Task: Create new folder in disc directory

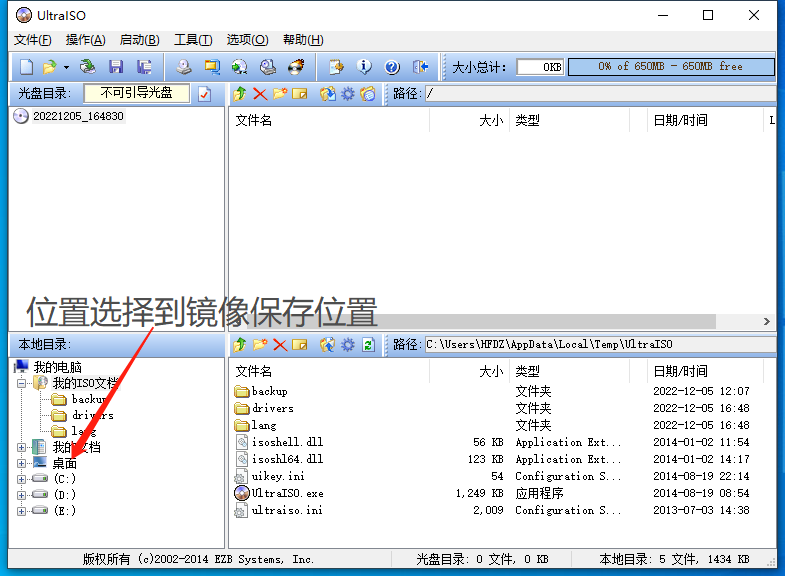Action: coord(280,94)
